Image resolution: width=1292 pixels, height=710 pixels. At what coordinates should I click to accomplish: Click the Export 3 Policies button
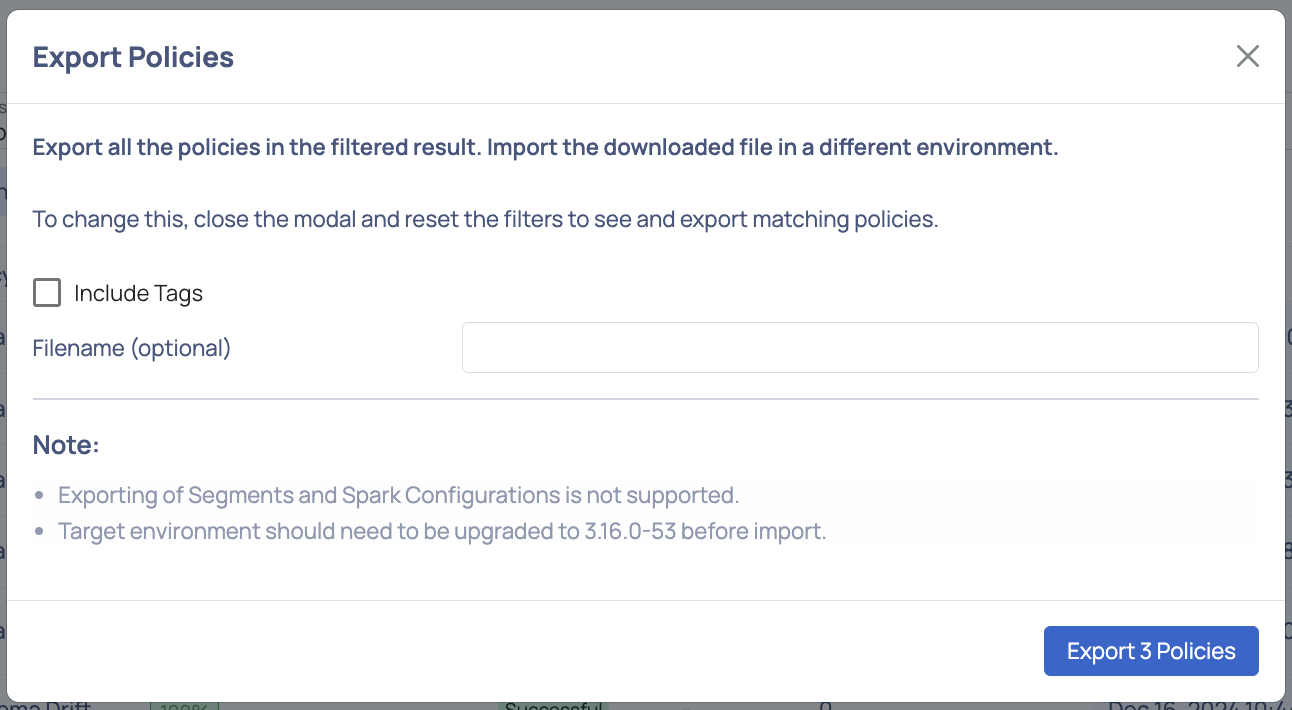tap(1151, 651)
